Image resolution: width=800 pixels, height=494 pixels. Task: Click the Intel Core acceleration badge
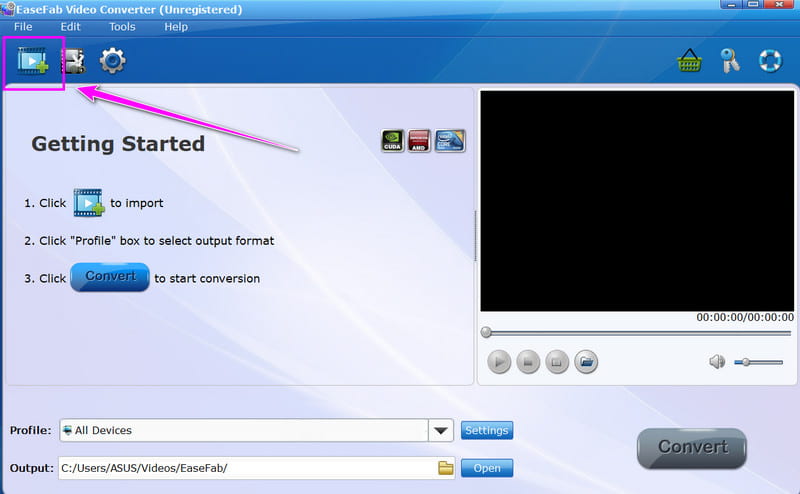[450, 141]
